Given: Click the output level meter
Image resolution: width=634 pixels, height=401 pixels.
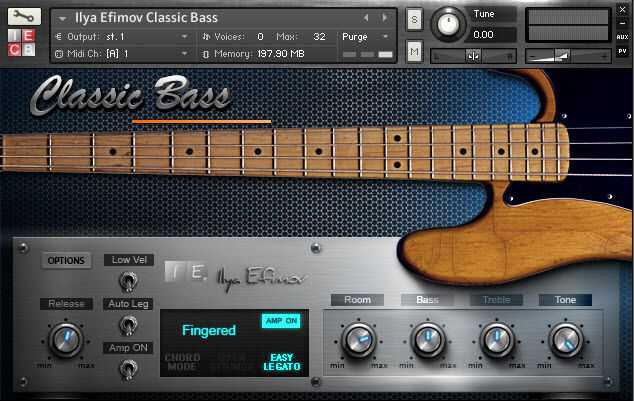Looking at the screenshot, I should [x=568, y=25].
